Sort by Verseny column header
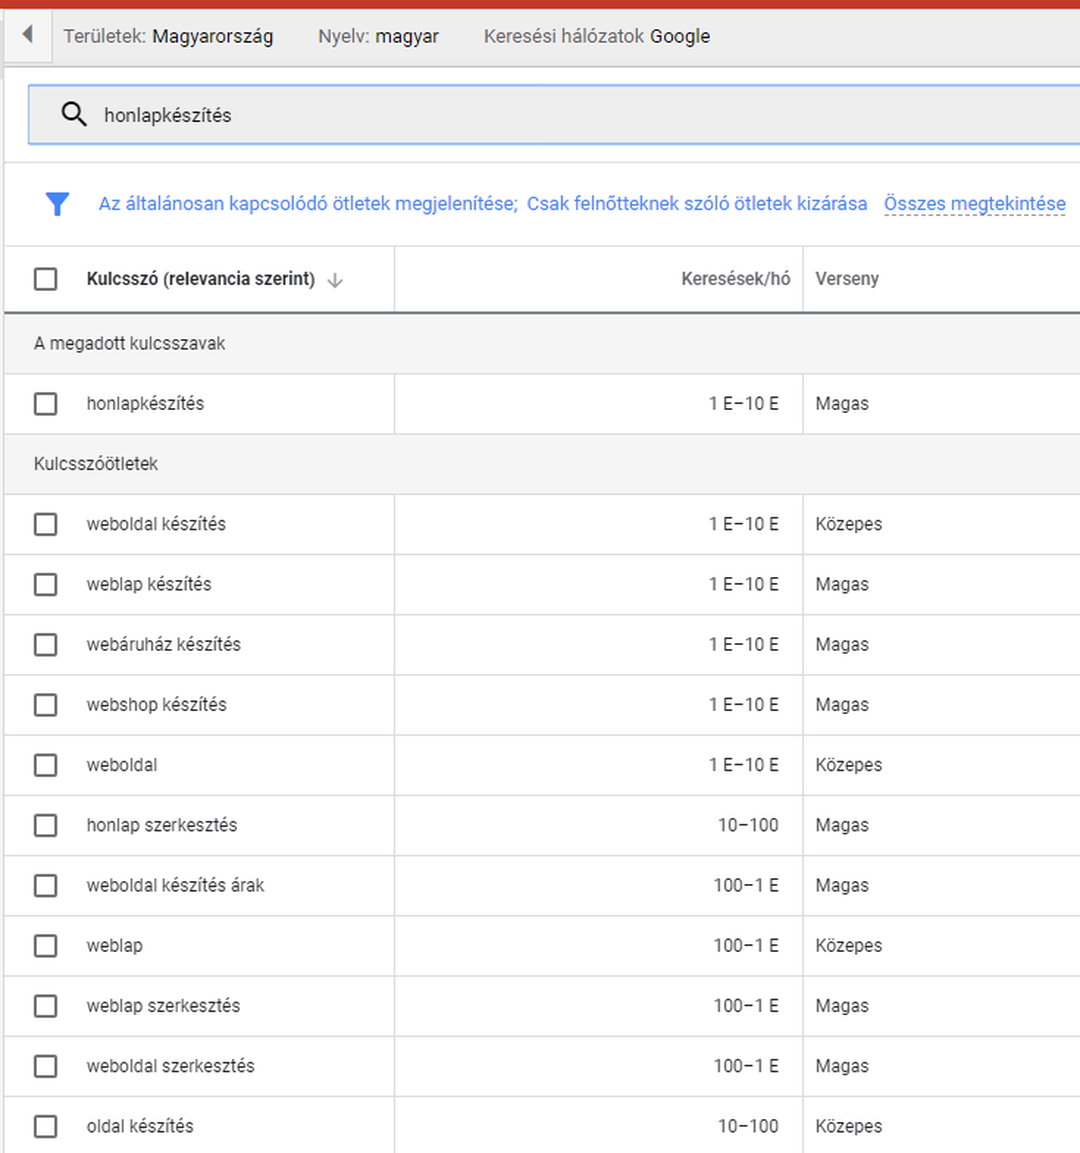 tap(847, 279)
